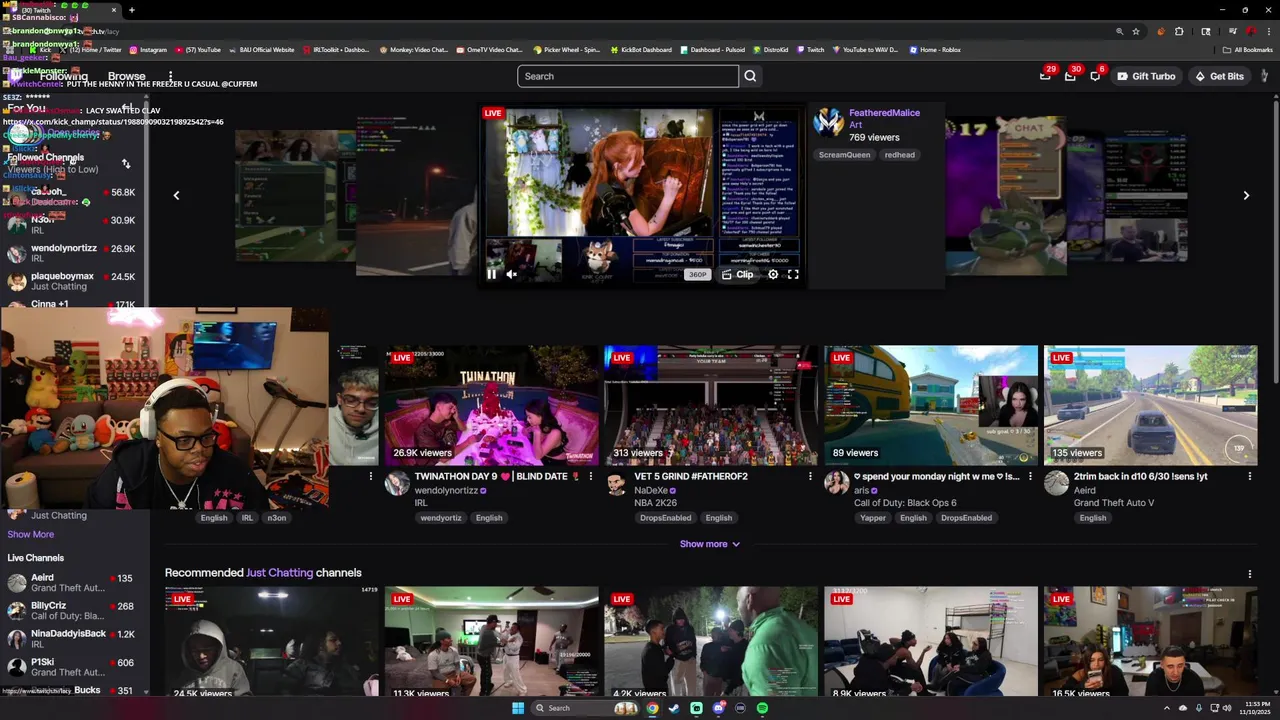Expand Show more below the live channels row
The image size is (1280, 720).
[709, 544]
